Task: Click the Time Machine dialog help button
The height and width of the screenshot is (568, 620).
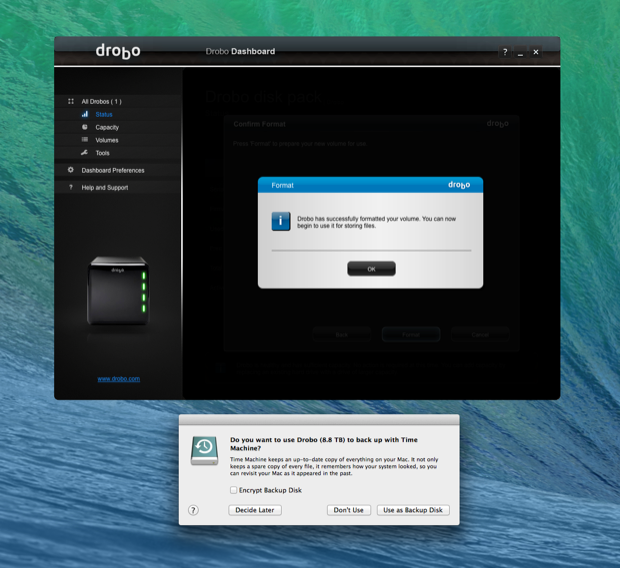Action: 193,510
